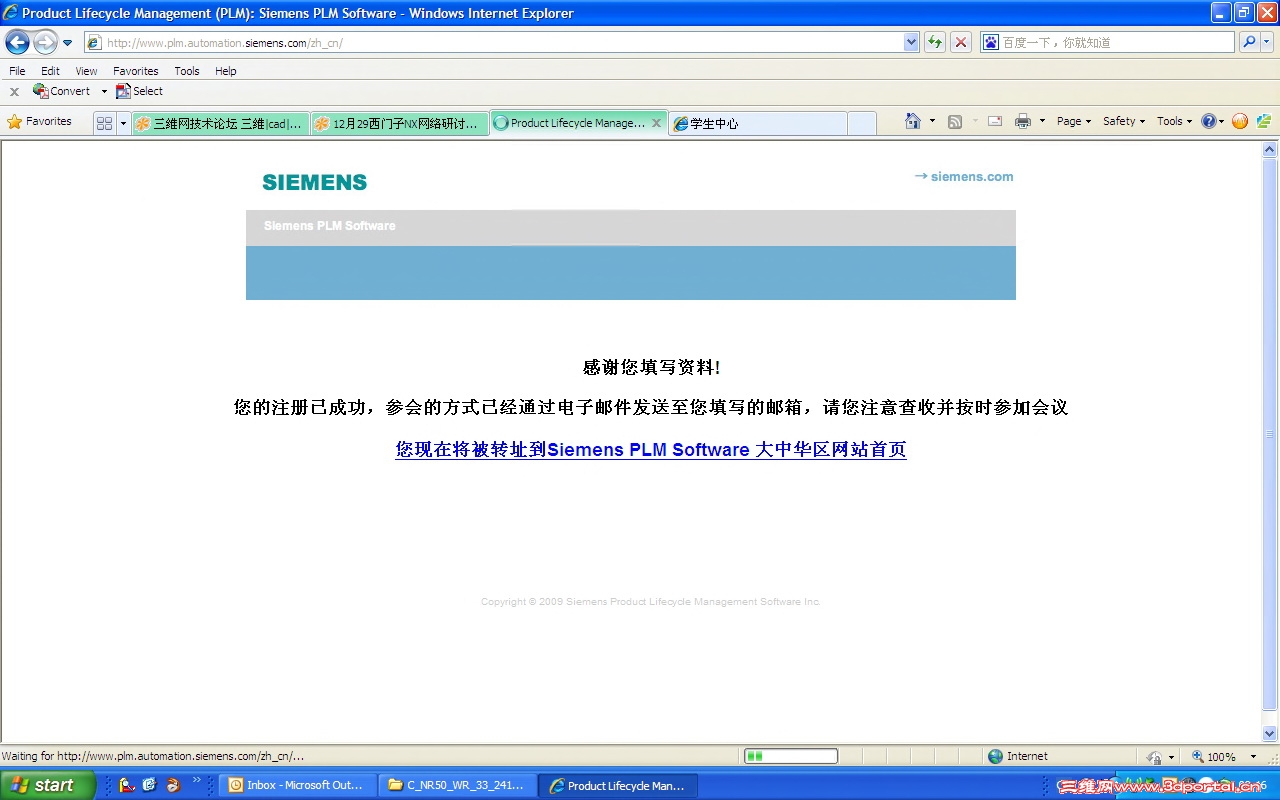Open the Page command bar menu
Screen dimensions: 1280x800
point(1074,121)
